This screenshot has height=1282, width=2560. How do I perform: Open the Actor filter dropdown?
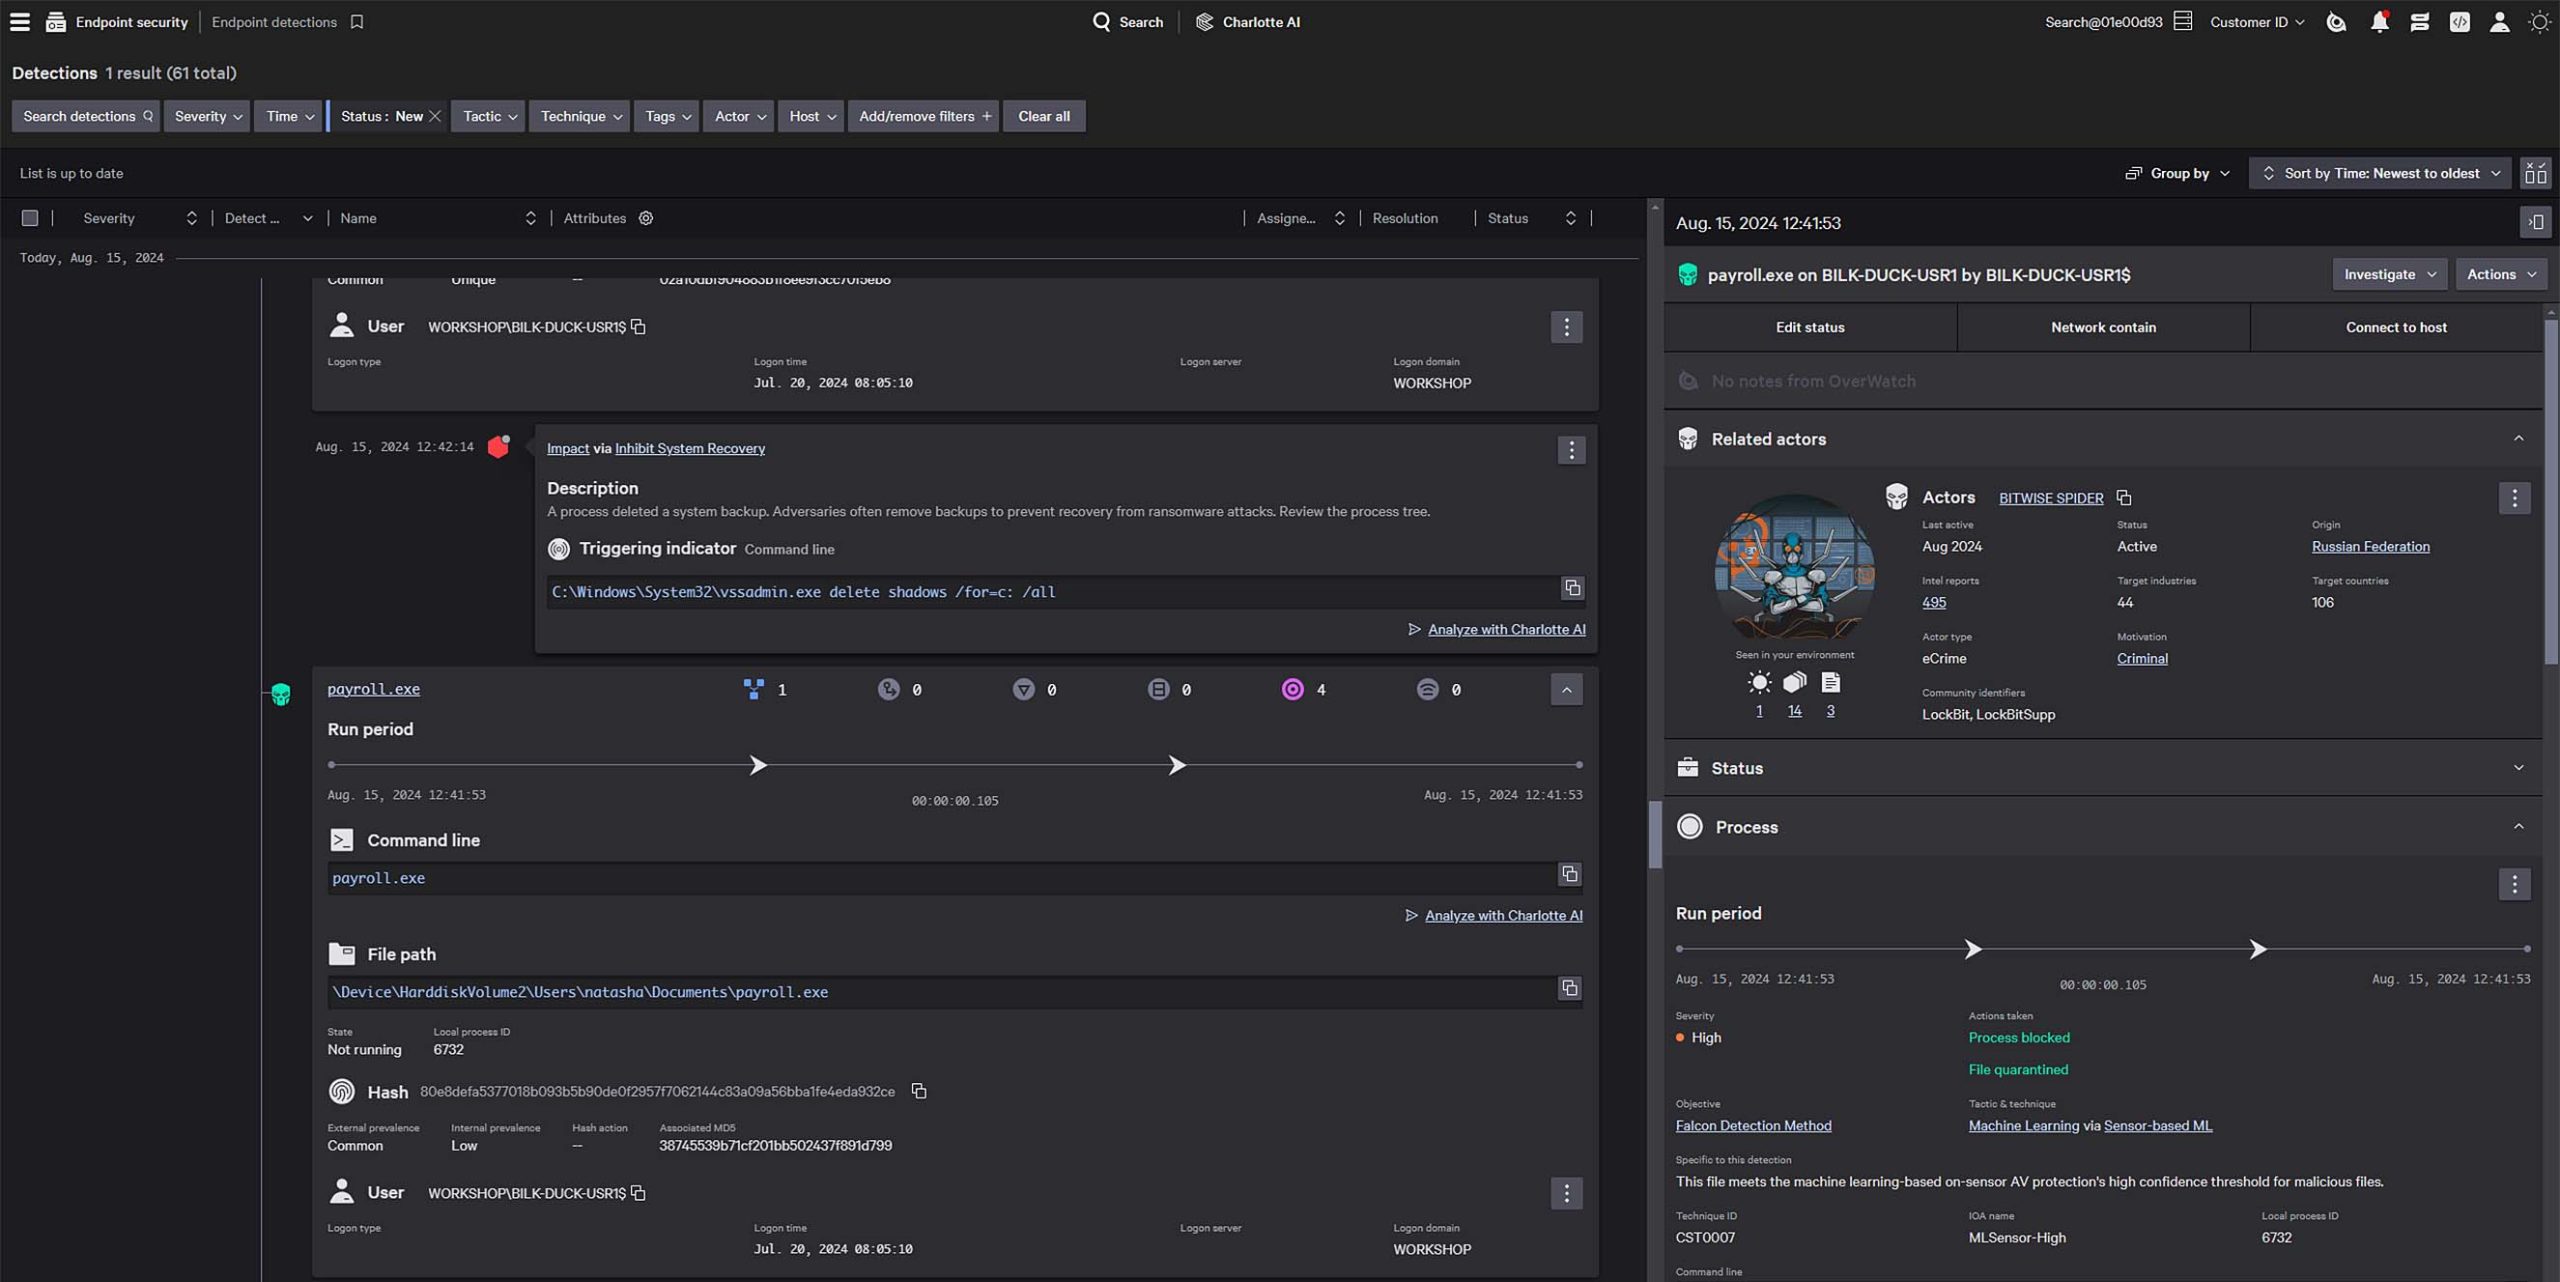[x=738, y=116]
